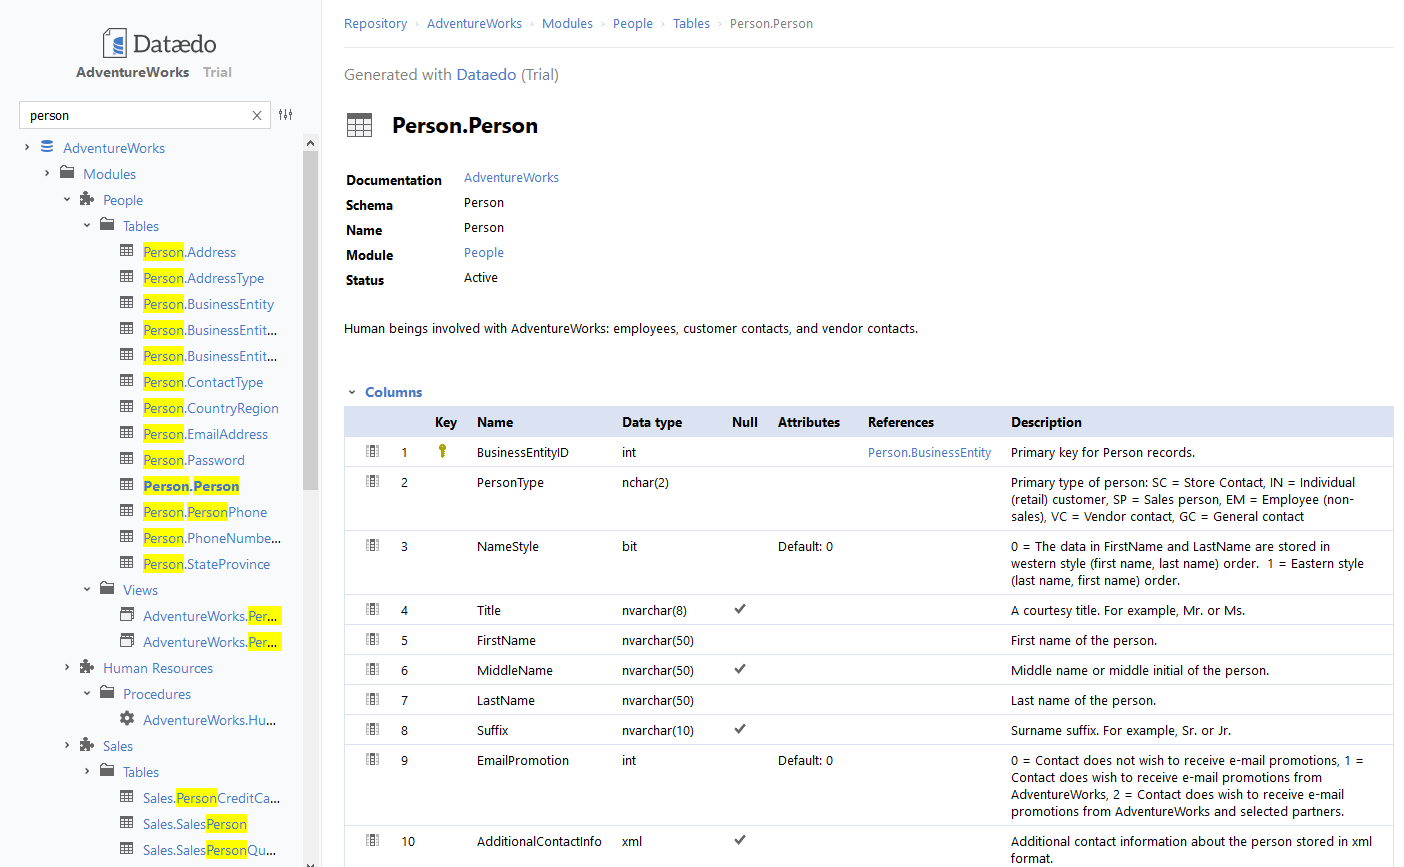The width and height of the screenshot is (1404, 867).
Task: Expand the Human Resources node
Action: point(66,667)
